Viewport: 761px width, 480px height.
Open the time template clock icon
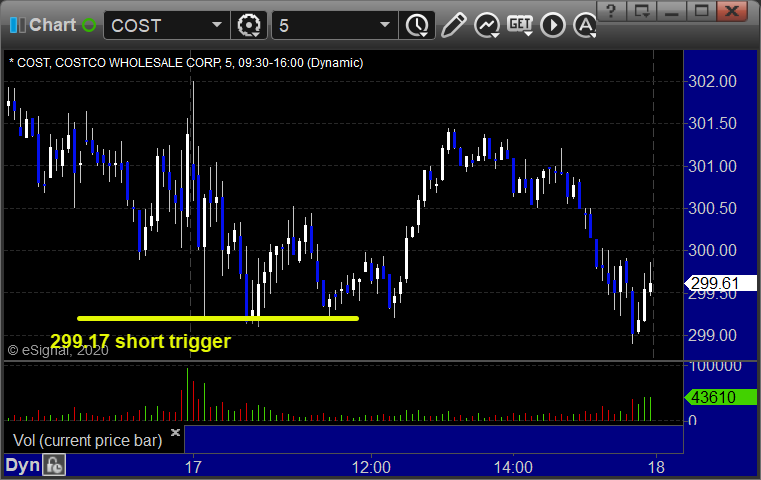[x=417, y=25]
